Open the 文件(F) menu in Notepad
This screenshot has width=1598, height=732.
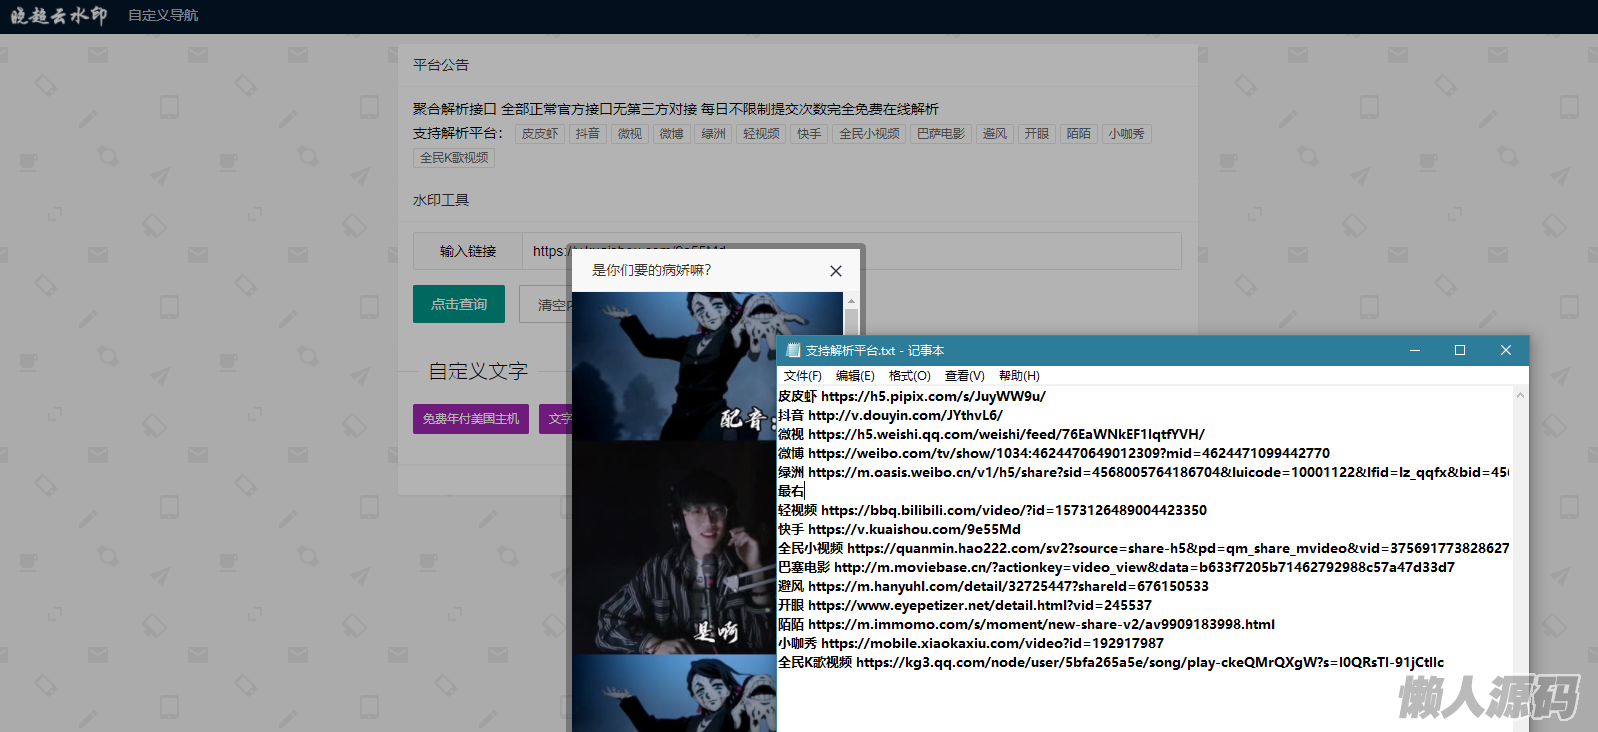802,376
